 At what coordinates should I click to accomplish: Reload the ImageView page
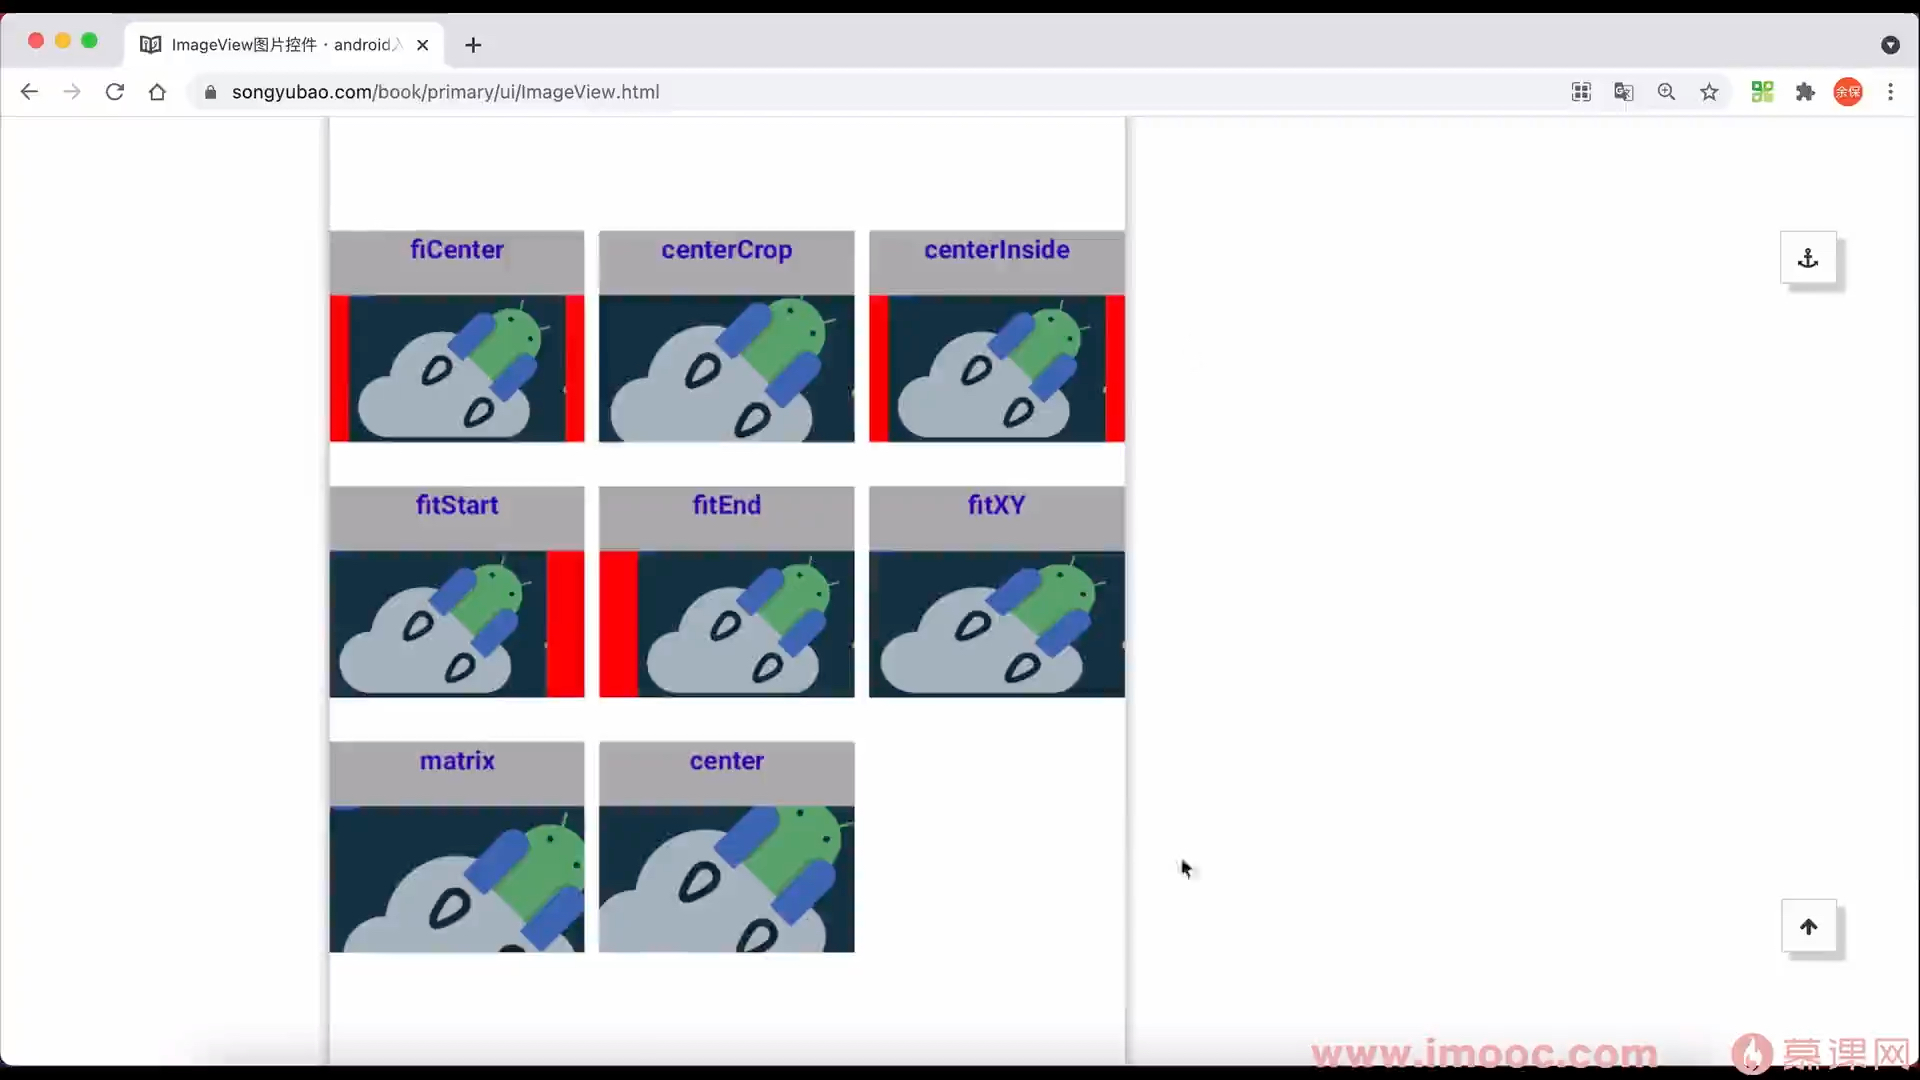(115, 92)
